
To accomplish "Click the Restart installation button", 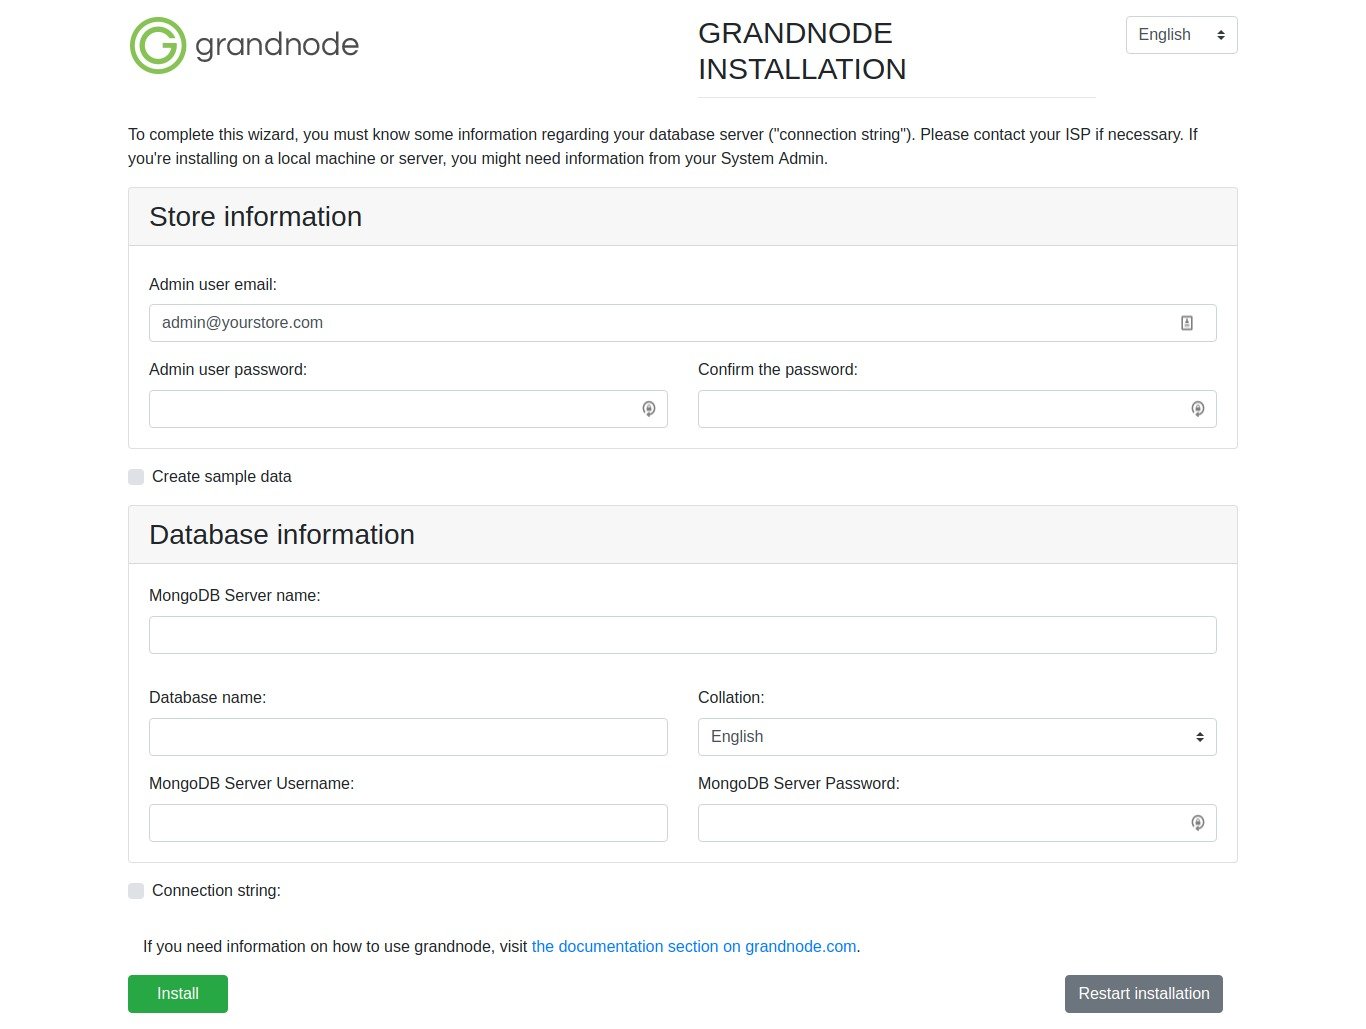I will 1143,994.
